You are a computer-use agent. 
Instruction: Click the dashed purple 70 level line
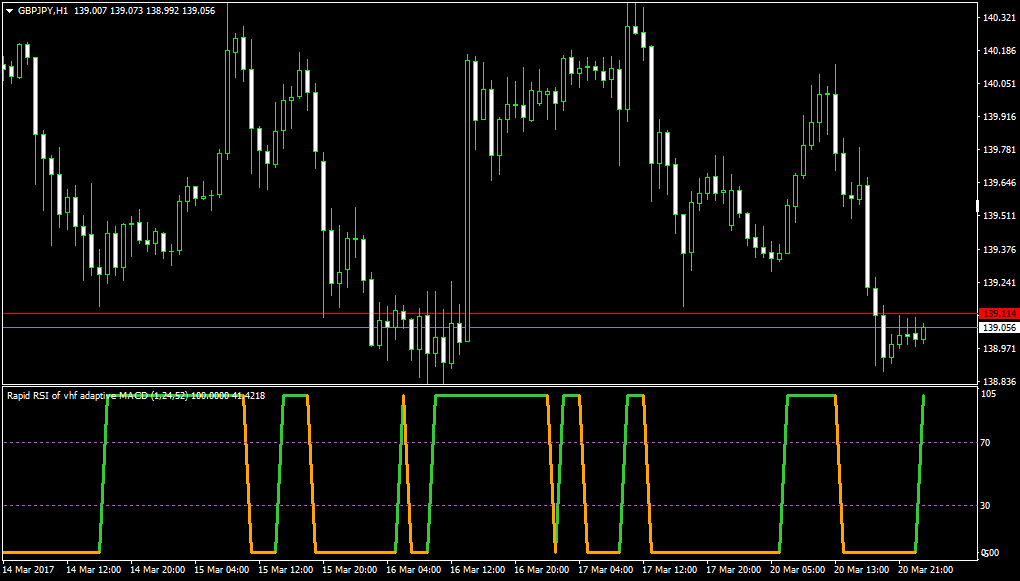point(488,443)
